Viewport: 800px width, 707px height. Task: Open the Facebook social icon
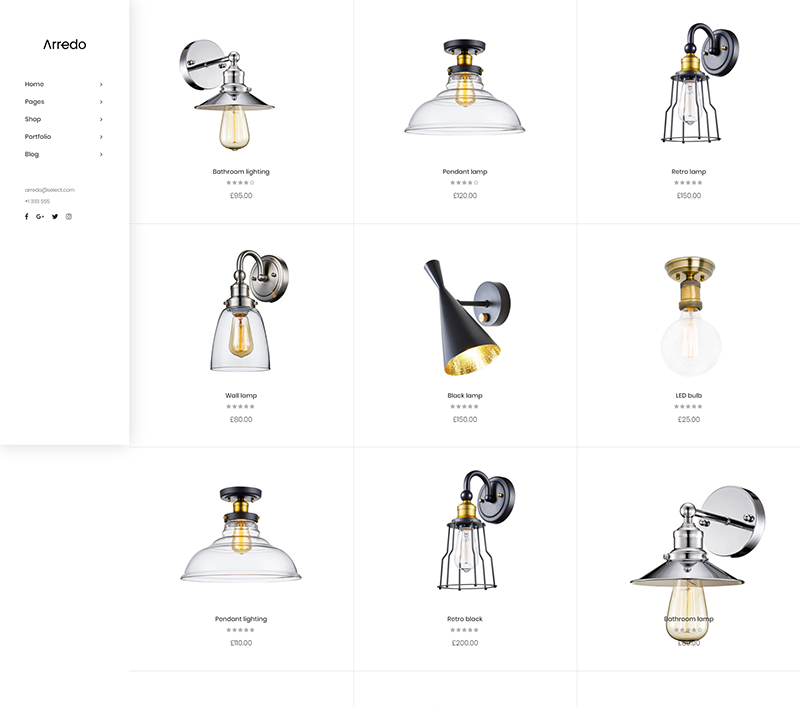coord(27,216)
